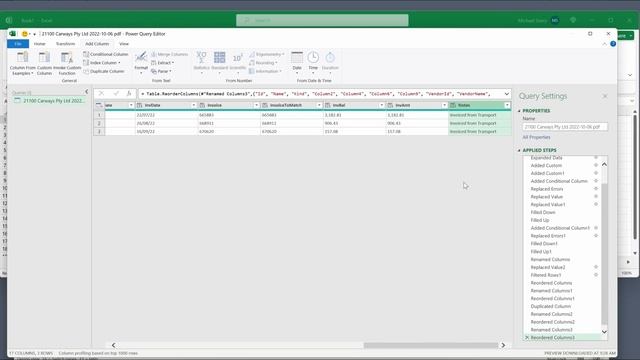The height and width of the screenshot is (360, 640).
Task: Open the File tab
Action: coord(18,44)
